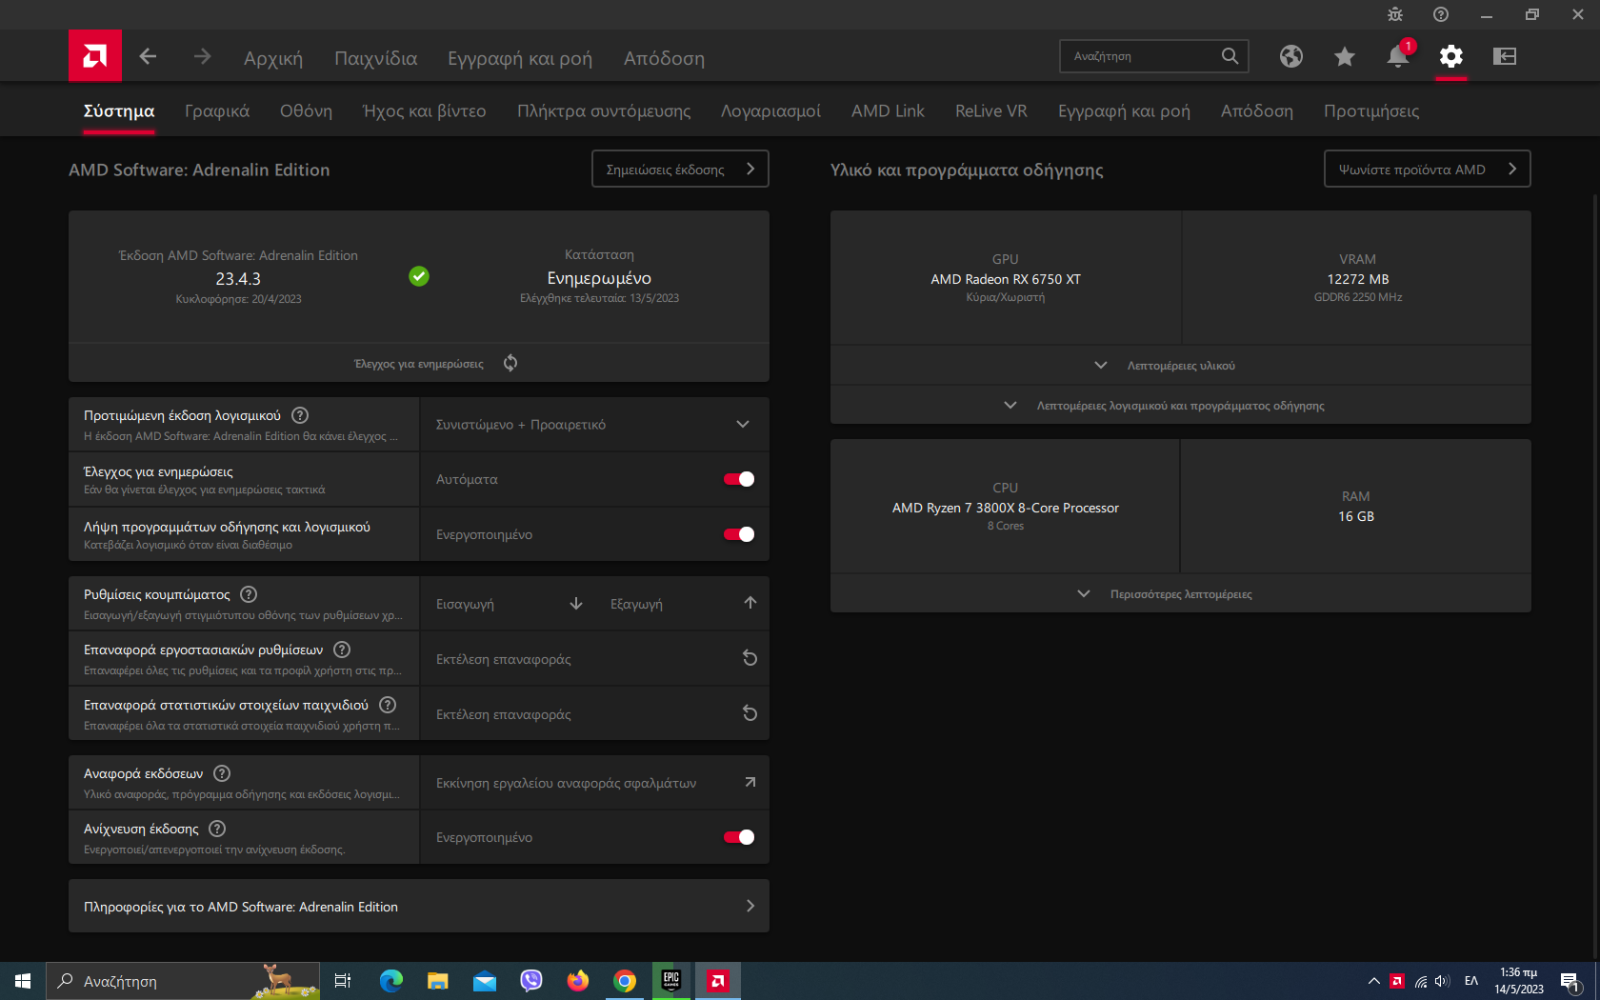Toggle Ανίχνευση έκδοσης switch

tap(739, 837)
